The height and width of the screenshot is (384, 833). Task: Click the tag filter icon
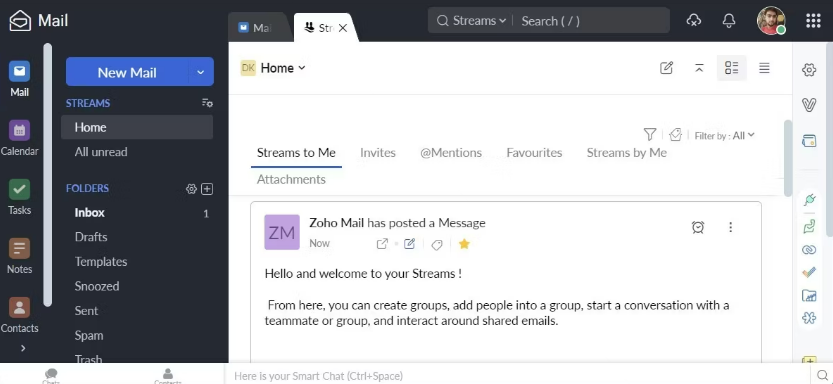click(675, 135)
